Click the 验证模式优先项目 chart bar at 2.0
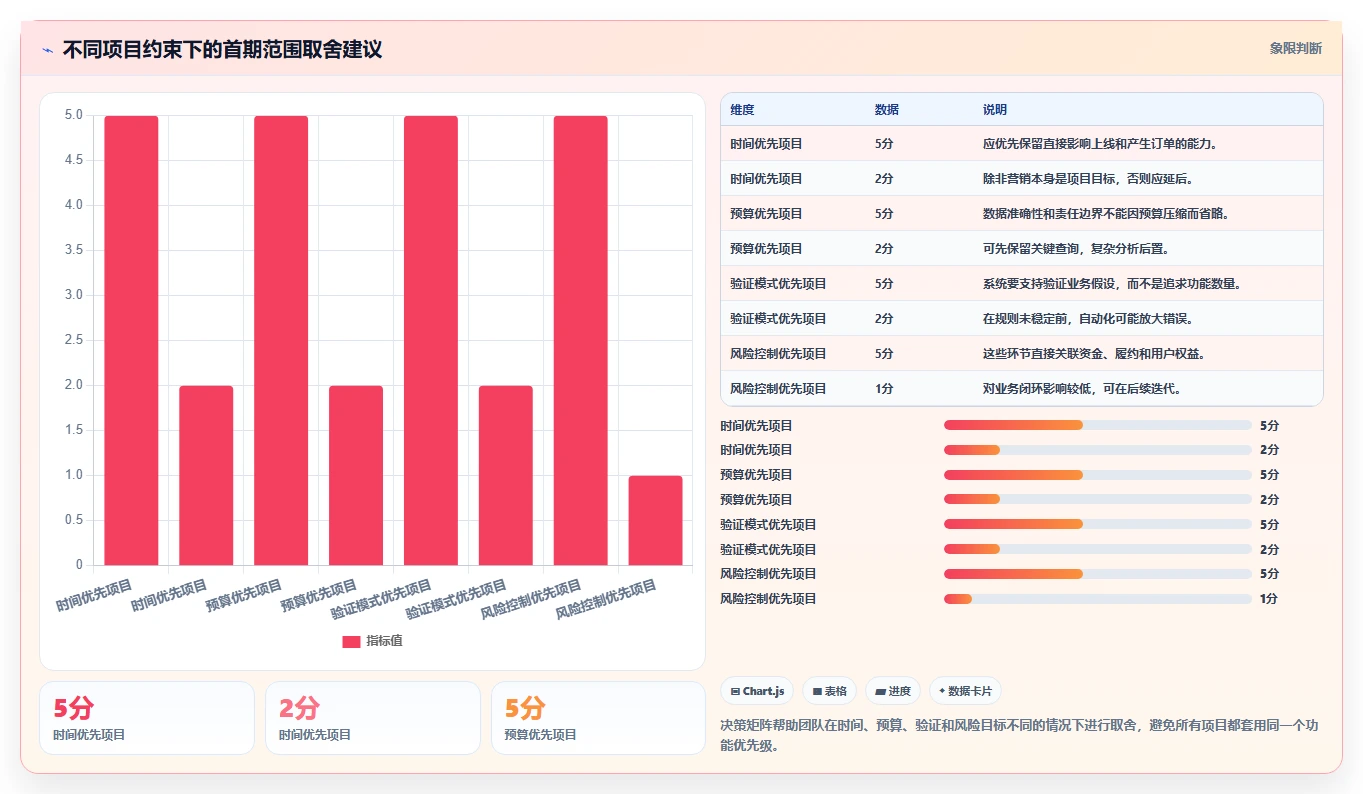Viewport: 1363px width, 794px height. pos(506,475)
